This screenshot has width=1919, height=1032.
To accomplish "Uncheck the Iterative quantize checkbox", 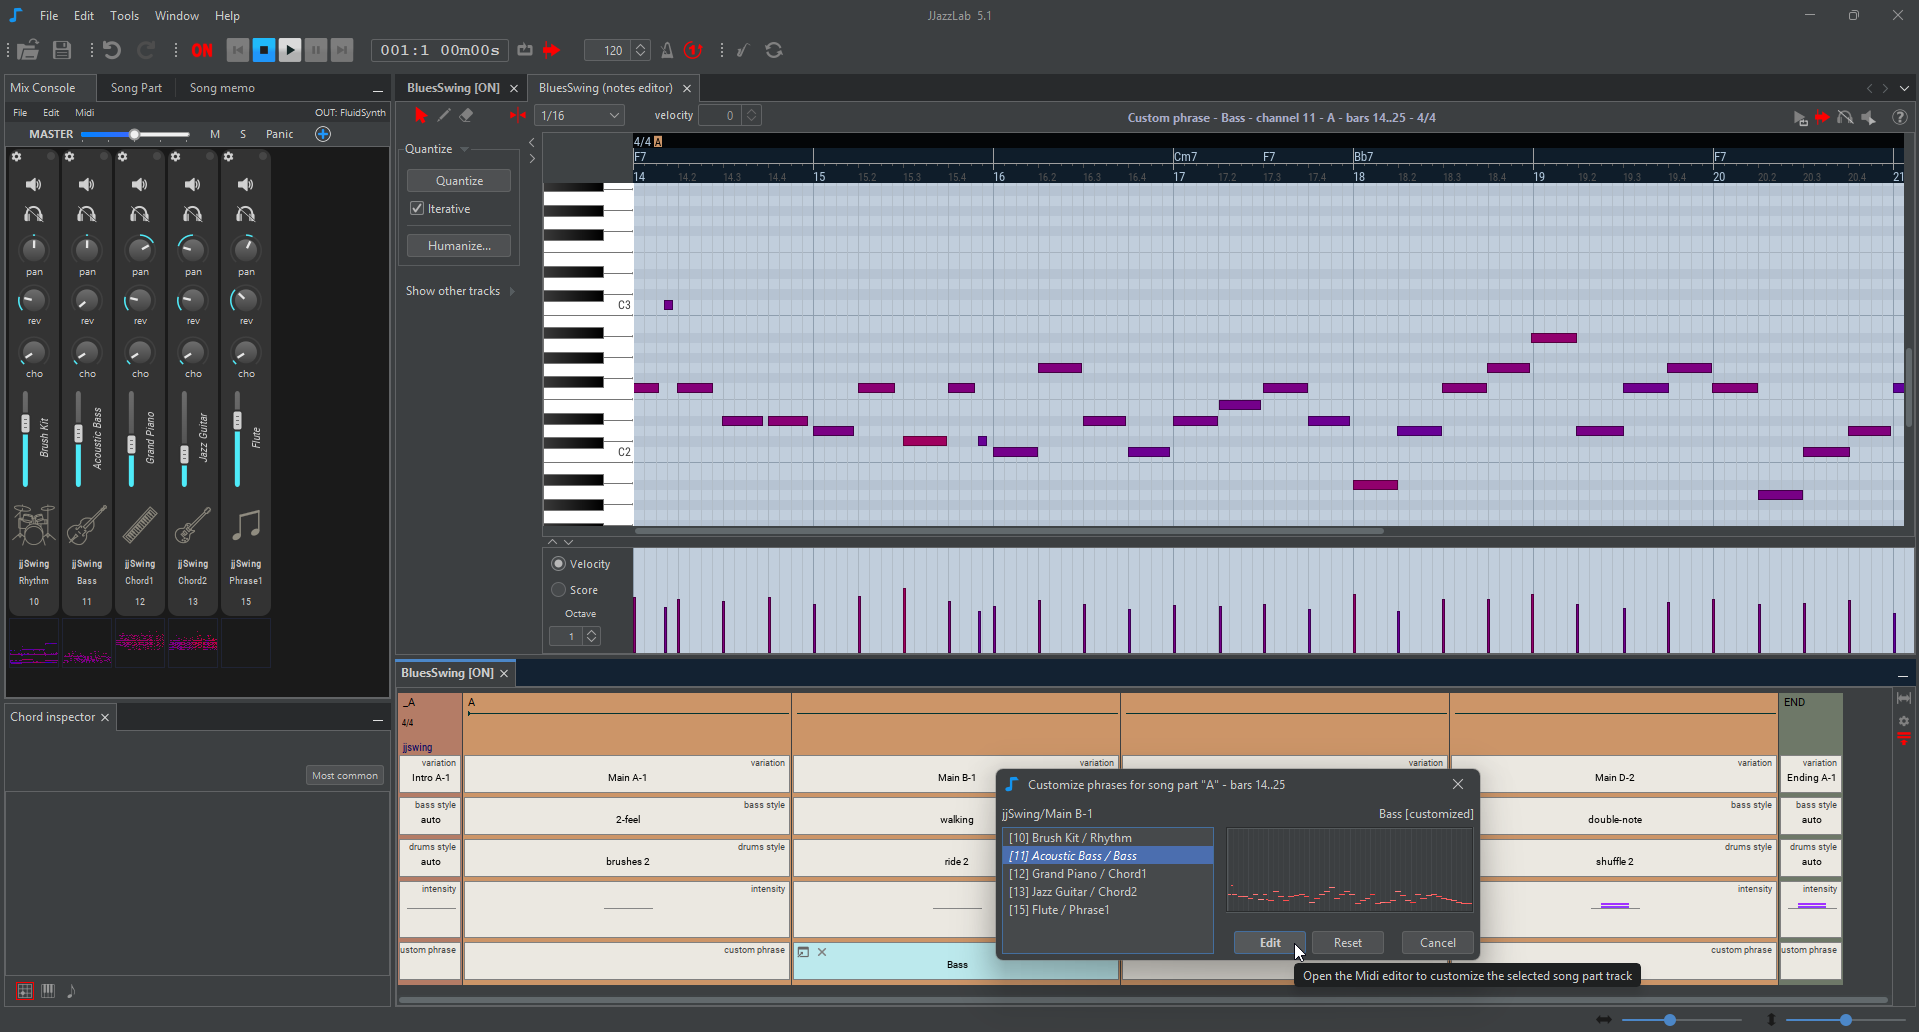I will (417, 209).
